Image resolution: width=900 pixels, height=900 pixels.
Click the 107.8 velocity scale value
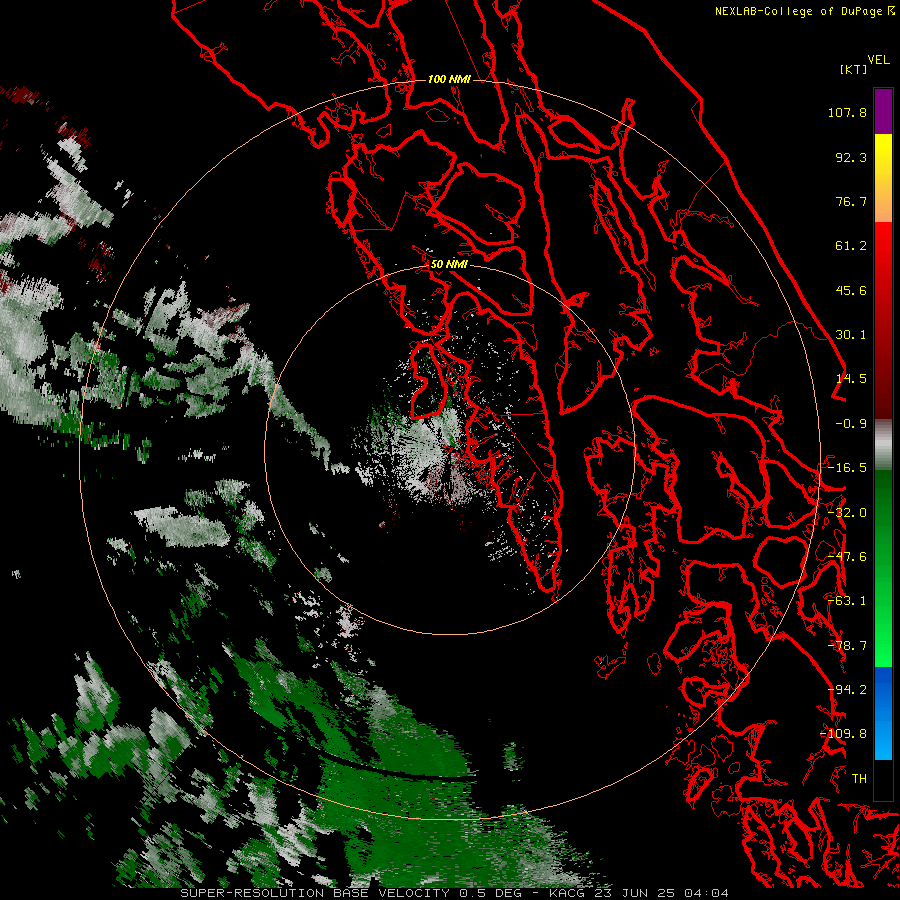(x=847, y=112)
